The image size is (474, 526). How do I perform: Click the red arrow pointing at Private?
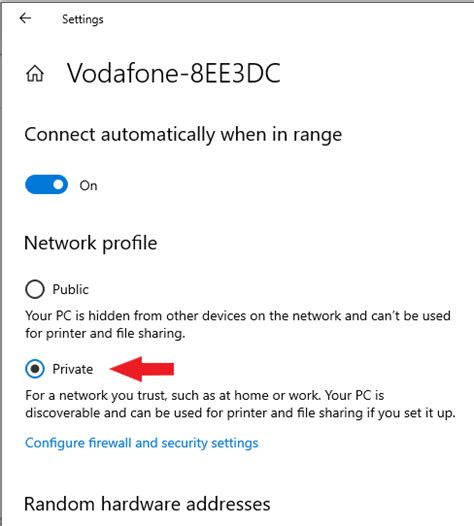[x=142, y=369]
